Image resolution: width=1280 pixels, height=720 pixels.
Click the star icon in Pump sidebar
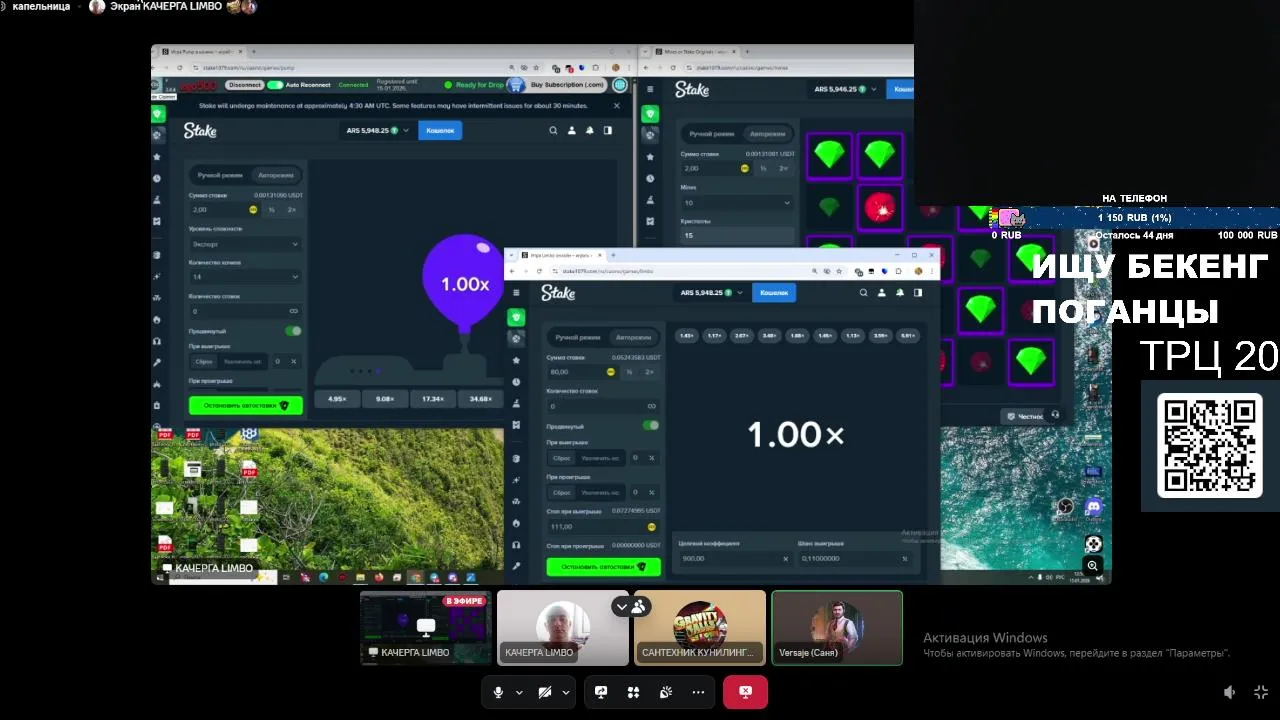(x=157, y=157)
